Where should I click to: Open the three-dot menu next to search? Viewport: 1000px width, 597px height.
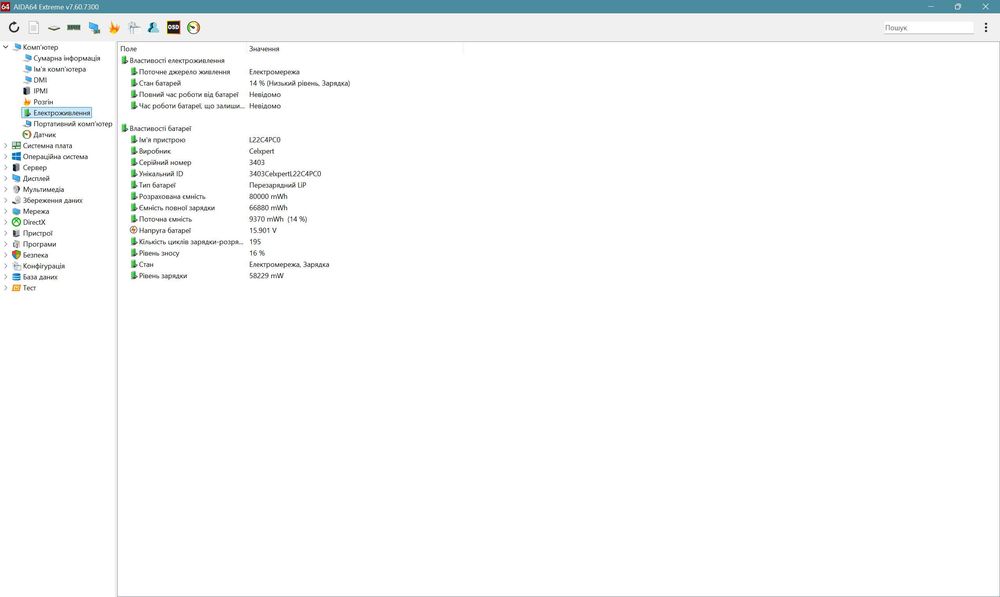coord(986,27)
